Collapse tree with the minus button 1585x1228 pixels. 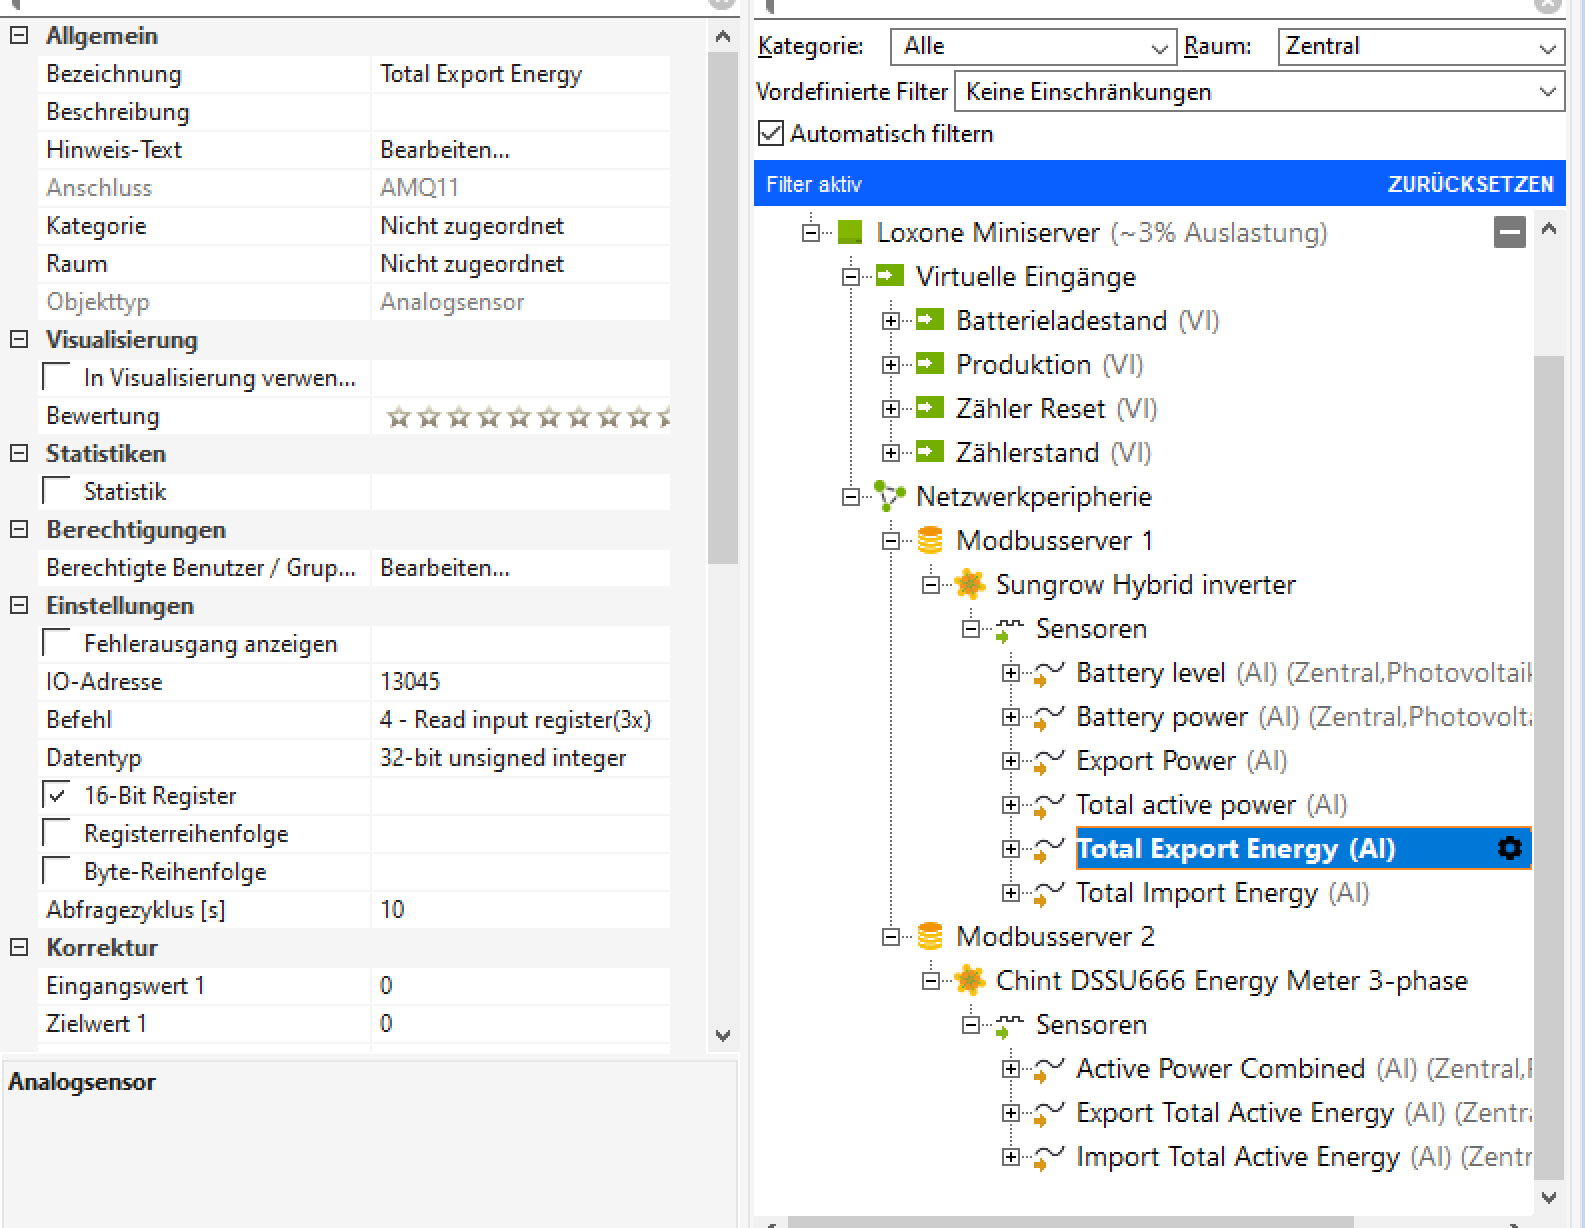coord(1509,233)
